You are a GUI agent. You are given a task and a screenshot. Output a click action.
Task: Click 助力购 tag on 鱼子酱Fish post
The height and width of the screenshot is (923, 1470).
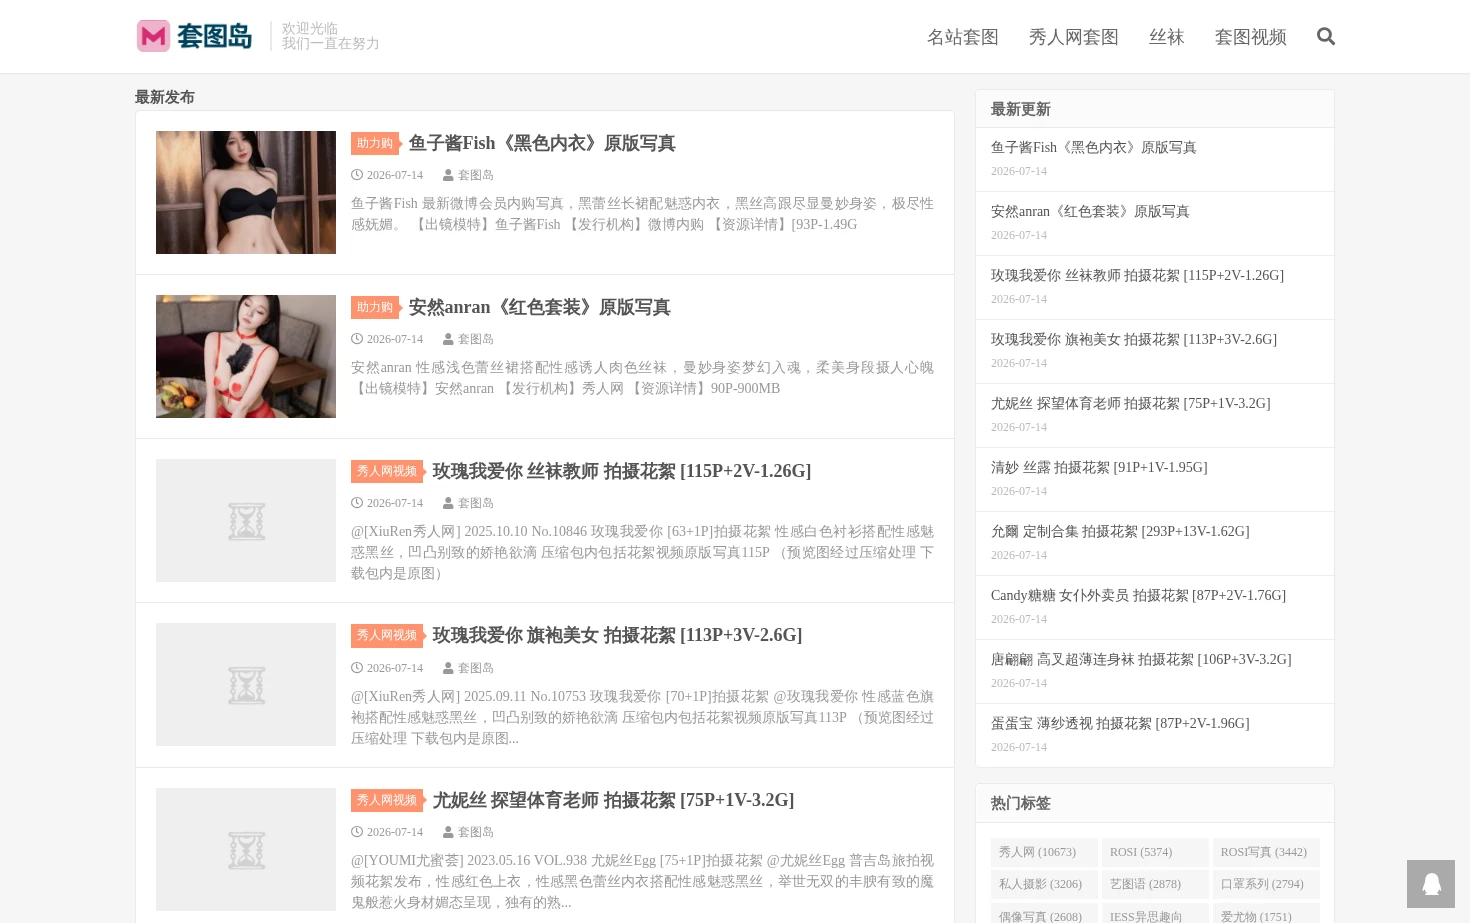click(375, 143)
